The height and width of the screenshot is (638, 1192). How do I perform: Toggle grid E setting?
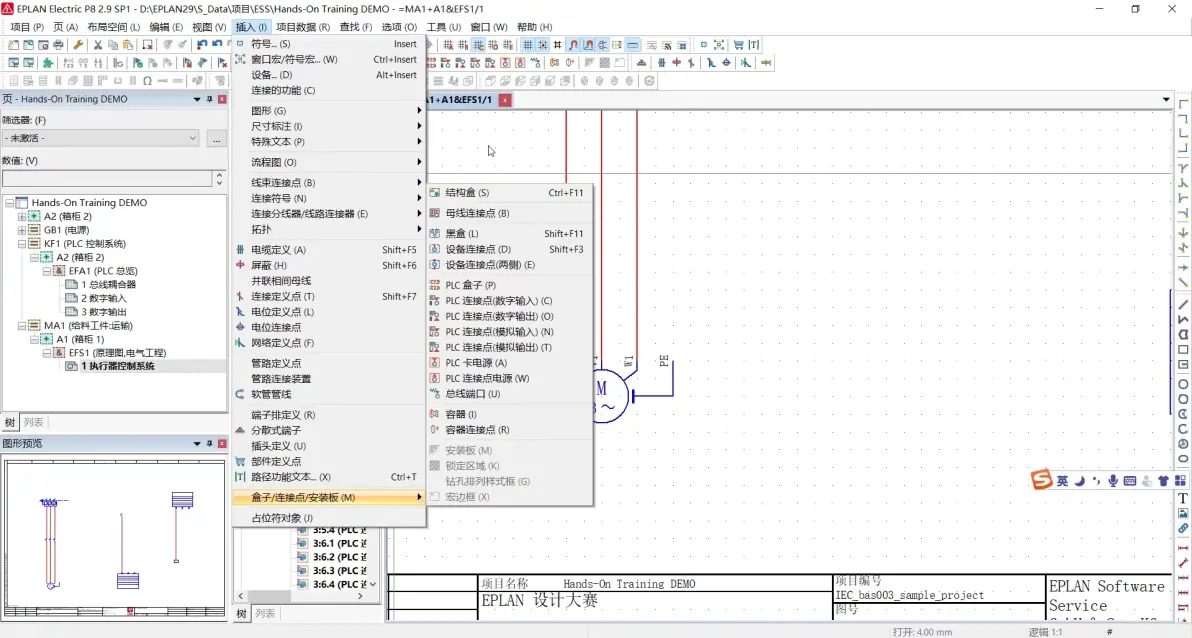508,45
